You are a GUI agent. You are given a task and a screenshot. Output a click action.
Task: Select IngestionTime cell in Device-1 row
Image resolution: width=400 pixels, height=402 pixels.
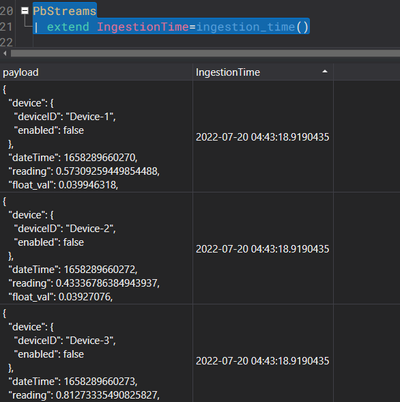pos(262,137)
